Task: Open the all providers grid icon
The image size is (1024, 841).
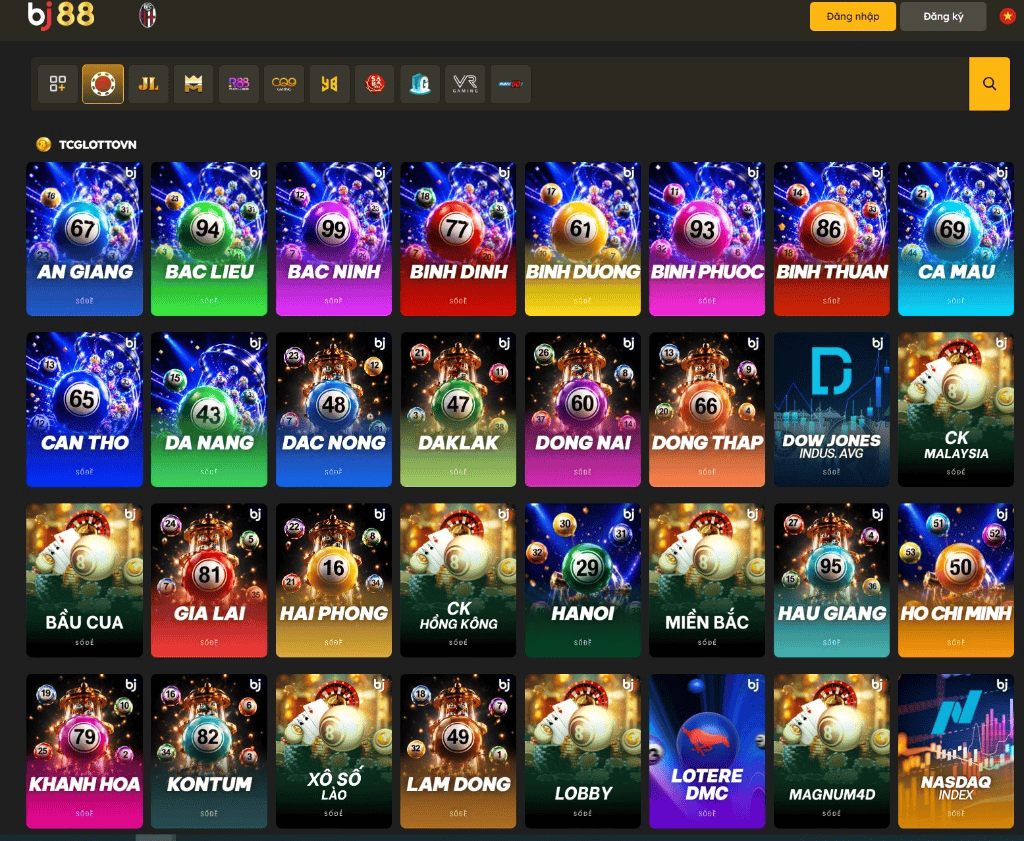Action: (x=57, y=84)
